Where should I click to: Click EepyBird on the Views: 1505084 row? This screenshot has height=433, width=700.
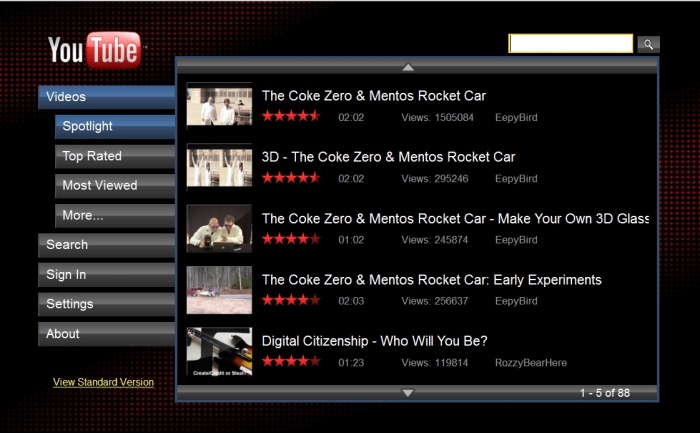coord(516,117)
